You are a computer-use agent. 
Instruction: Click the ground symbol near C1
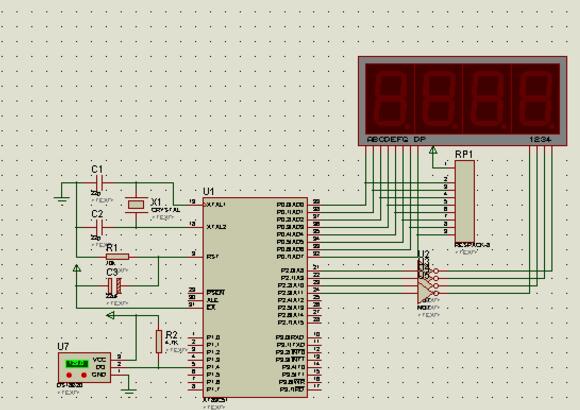tap(61, 200)
